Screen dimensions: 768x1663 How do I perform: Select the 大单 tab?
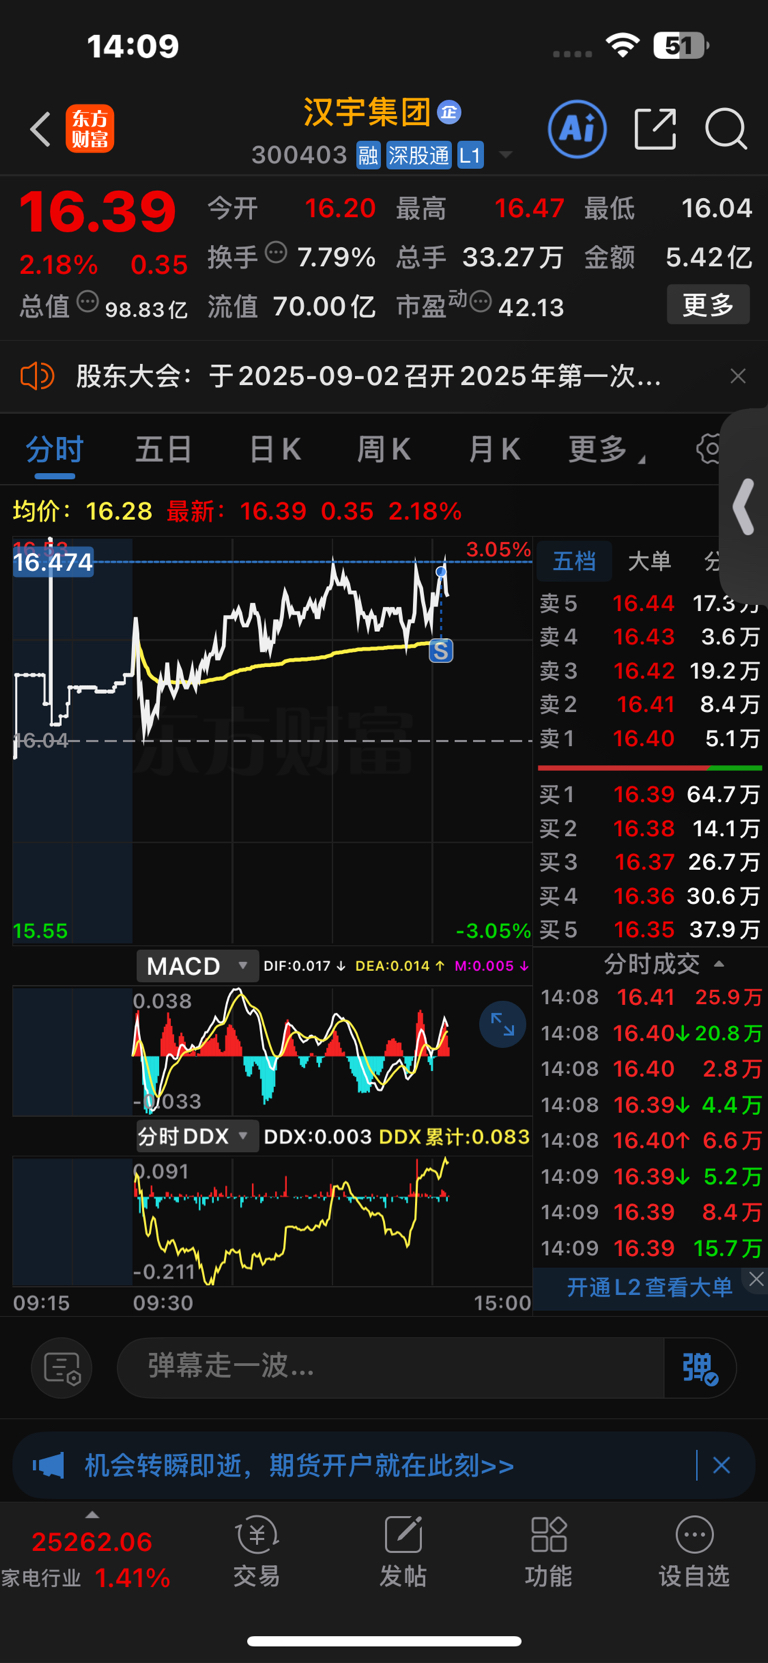pos(649,561)
